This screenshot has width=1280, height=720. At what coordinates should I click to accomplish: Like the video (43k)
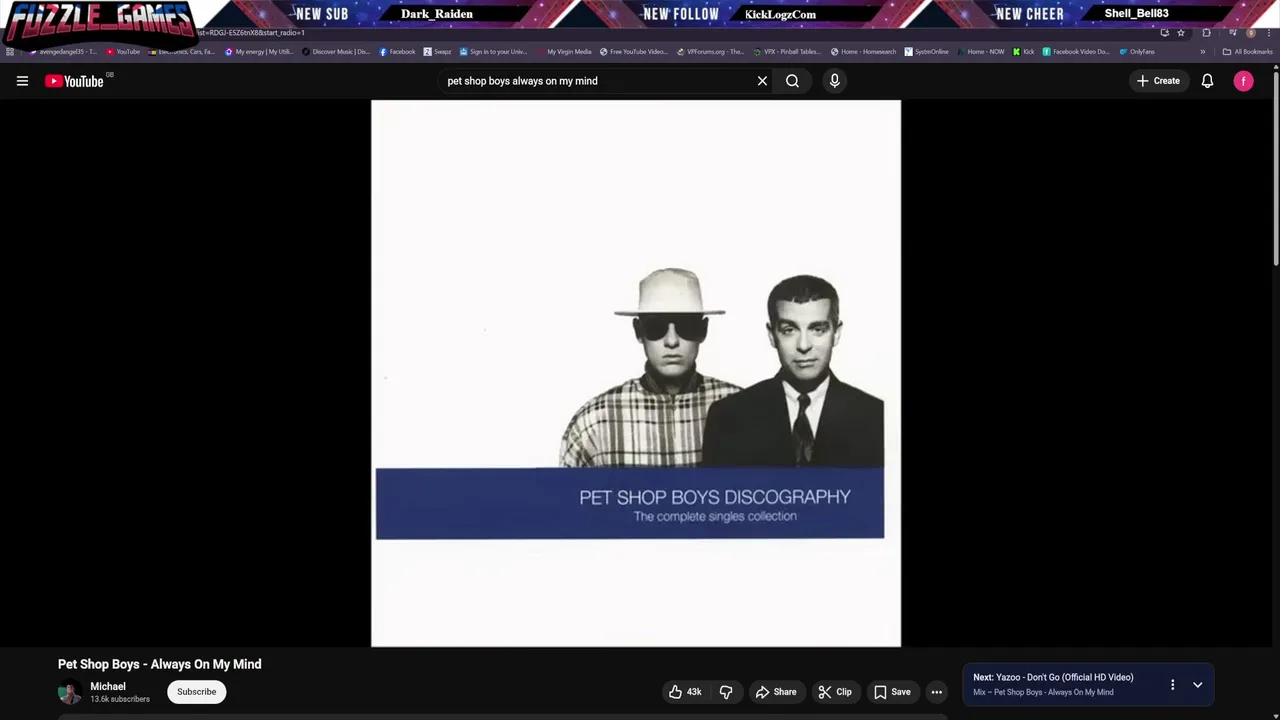tap(686, 692)
